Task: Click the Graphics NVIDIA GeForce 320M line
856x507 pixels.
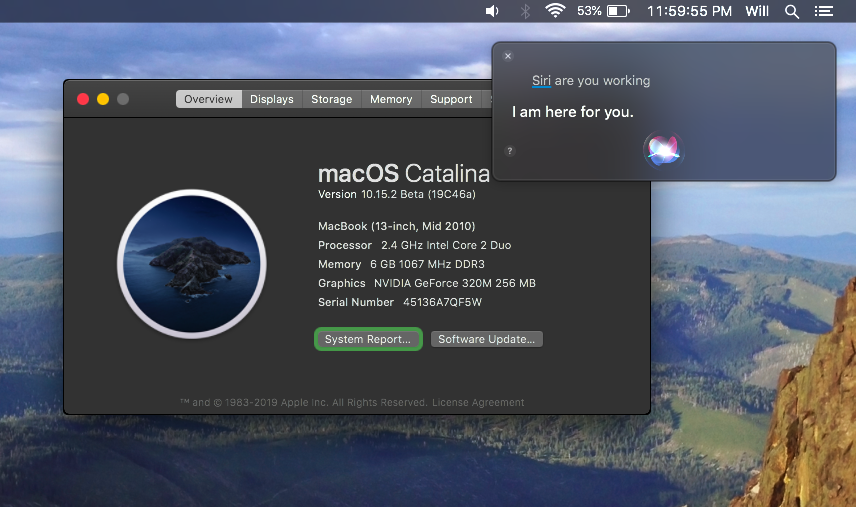Action: 427,283
